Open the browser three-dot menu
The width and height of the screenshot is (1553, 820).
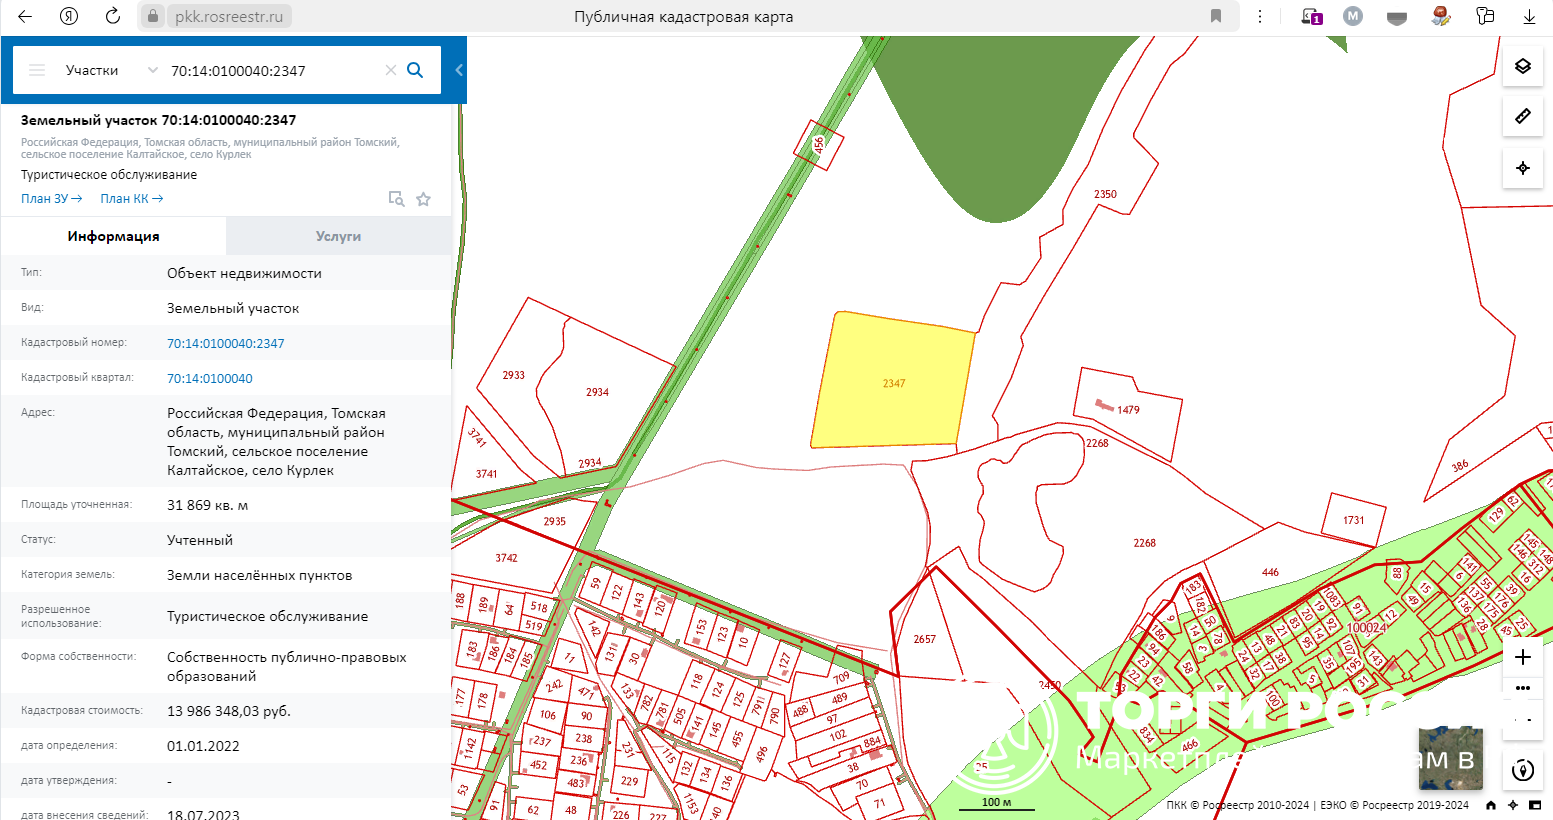coord(1260,16)
